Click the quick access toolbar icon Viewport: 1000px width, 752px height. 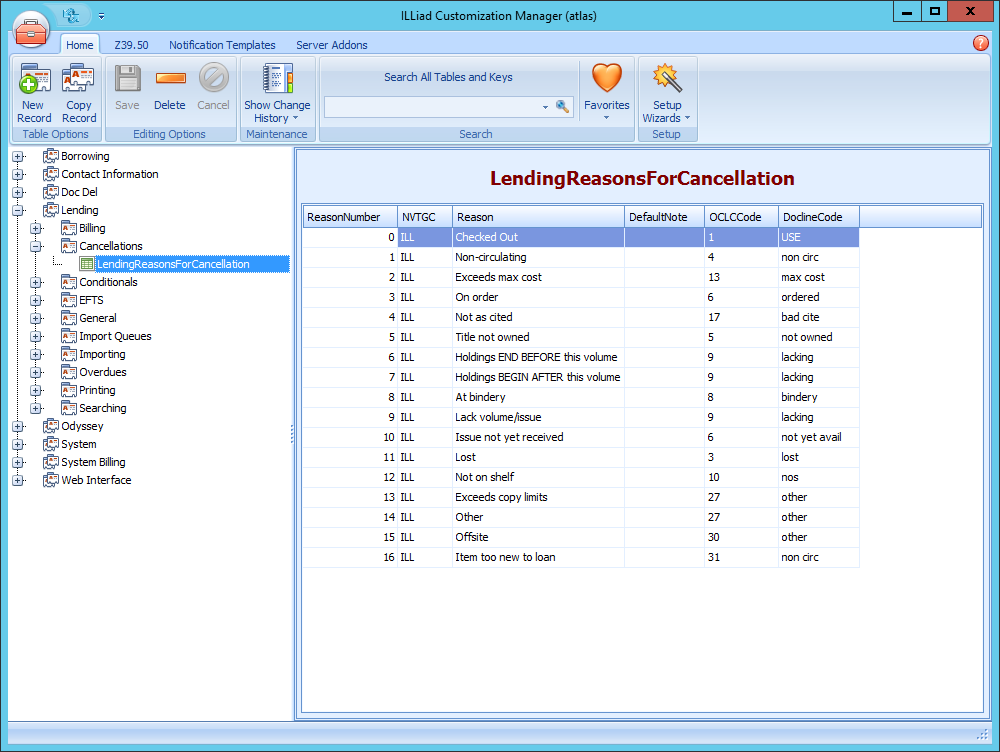(x=68, y=15)
